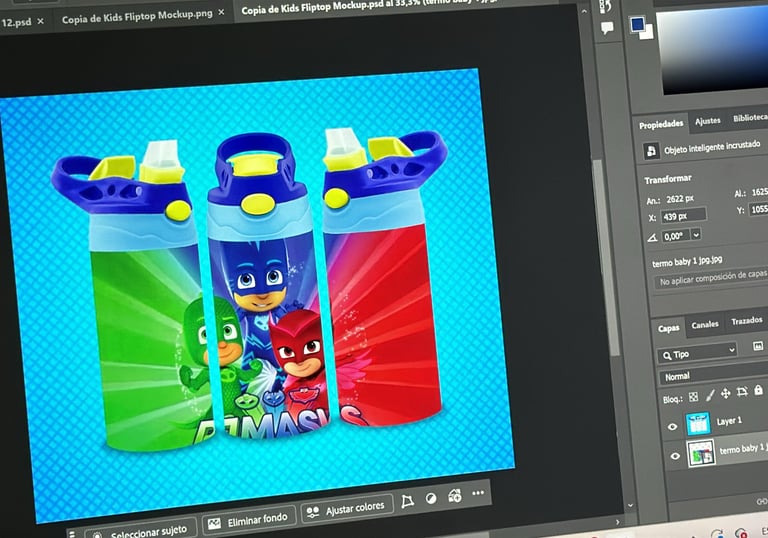This screenshot has width=768, height=538.
Task: Click the magnifier icon in the Tipo filter
Action: [667, 356]
